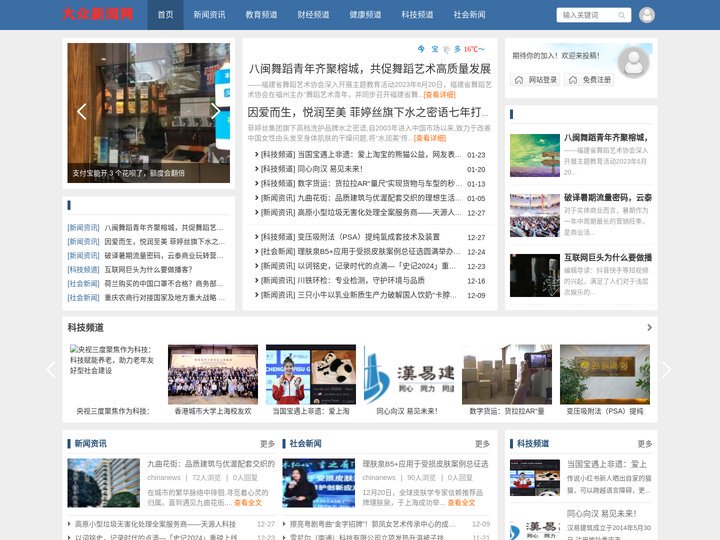The image size is (720, 540).
Task: Open 变压吸附法（PSA）gallery image
Action: 605,374
